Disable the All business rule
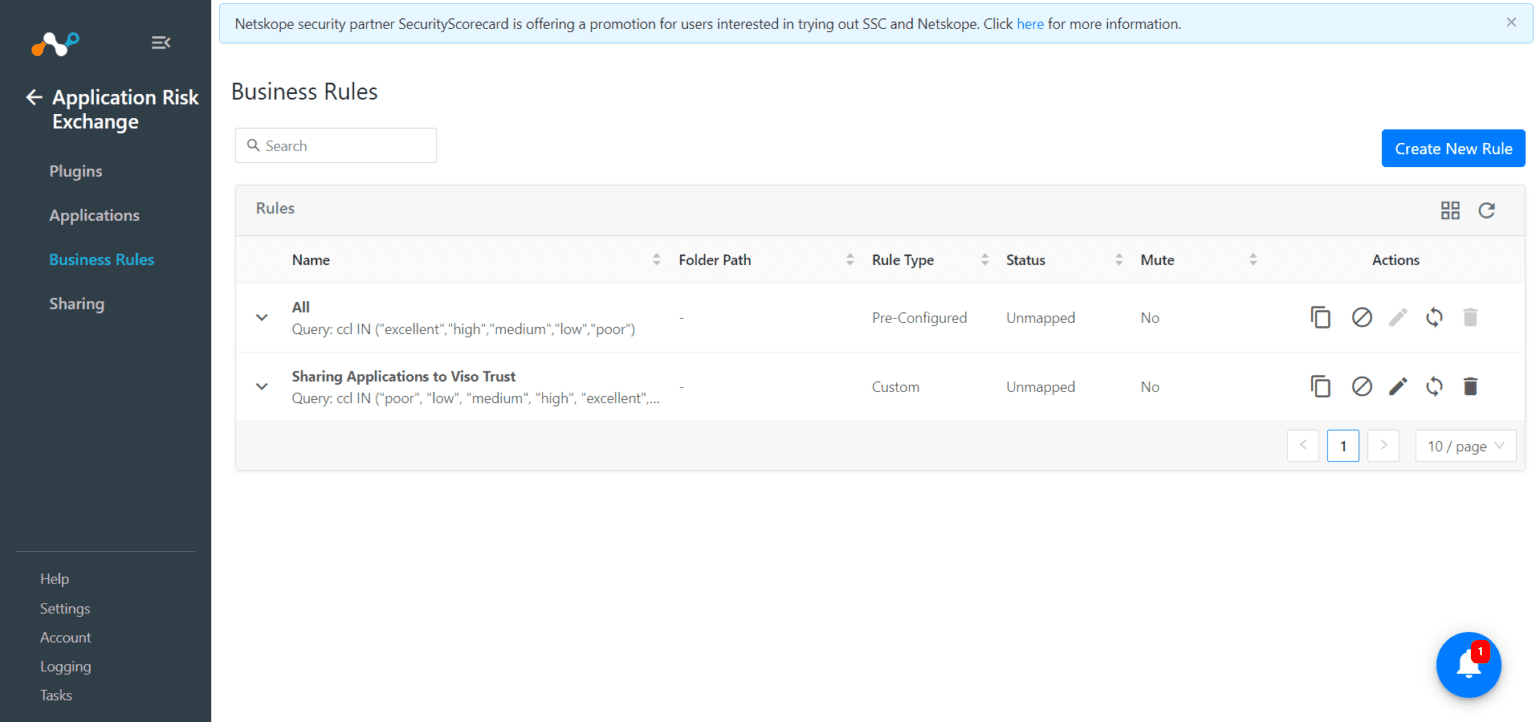The width and height of the screenshot is (1536, 722). point(1361,317)
